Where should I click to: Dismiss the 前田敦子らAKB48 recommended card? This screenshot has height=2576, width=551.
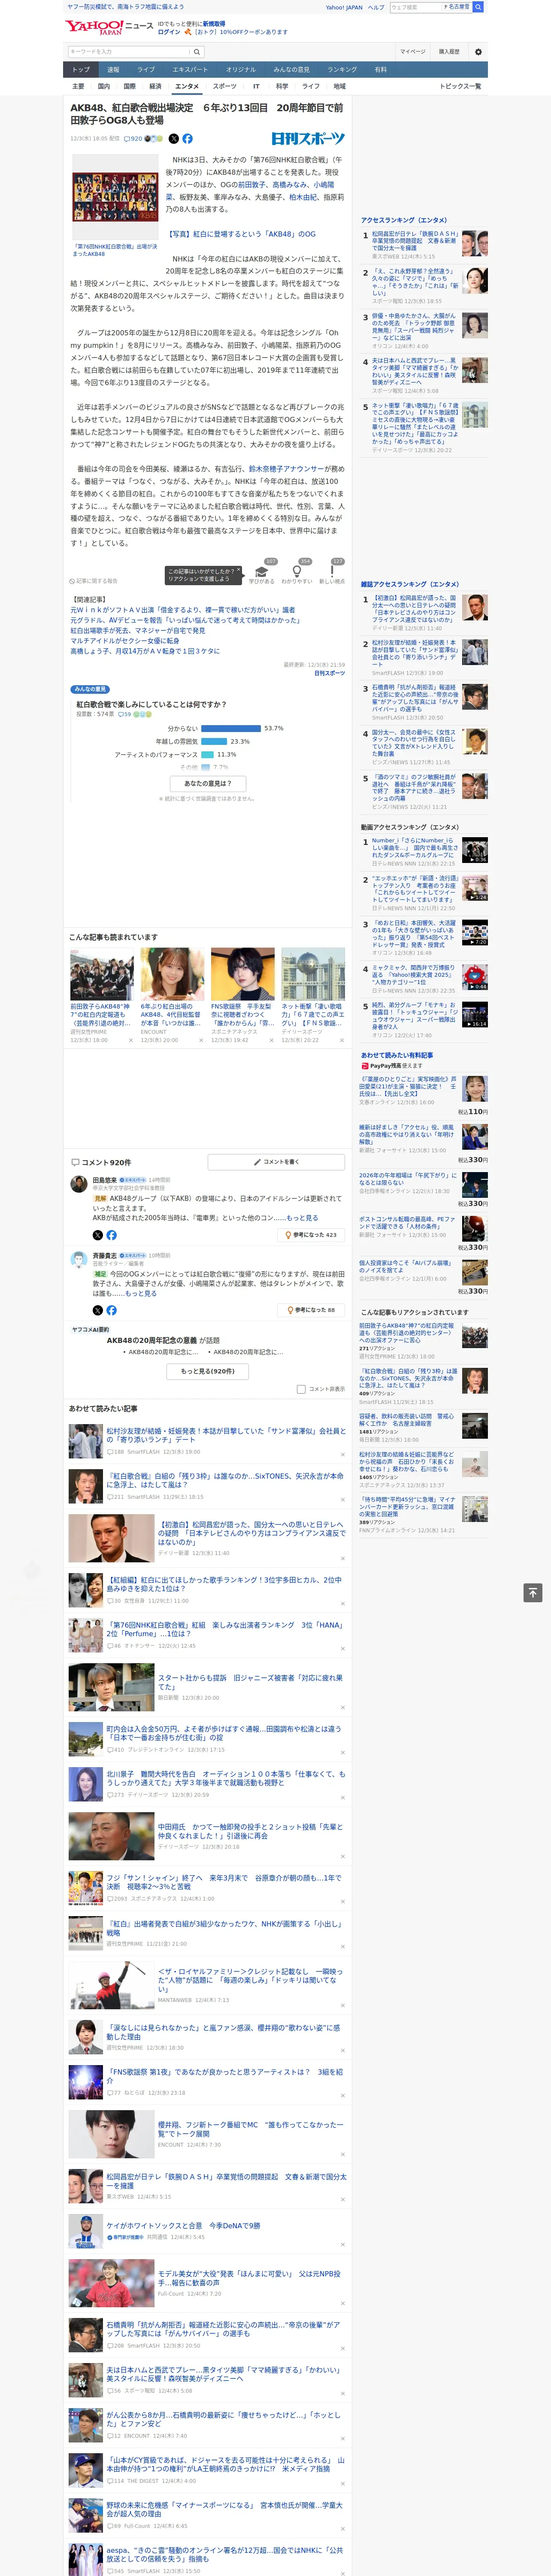click(131, 1040)
